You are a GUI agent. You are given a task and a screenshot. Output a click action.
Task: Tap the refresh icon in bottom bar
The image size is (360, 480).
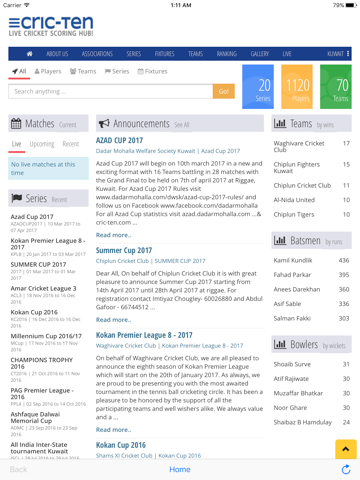click(x=346, y=469)
